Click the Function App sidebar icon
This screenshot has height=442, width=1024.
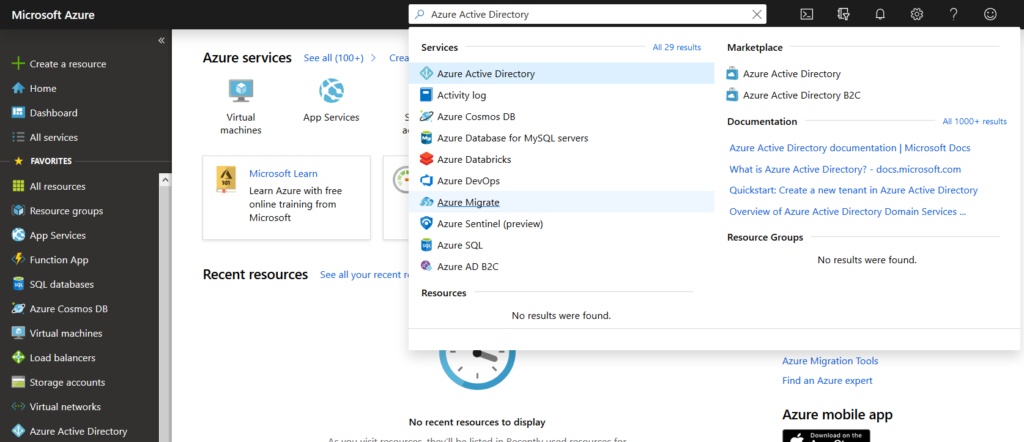[18, 260]
